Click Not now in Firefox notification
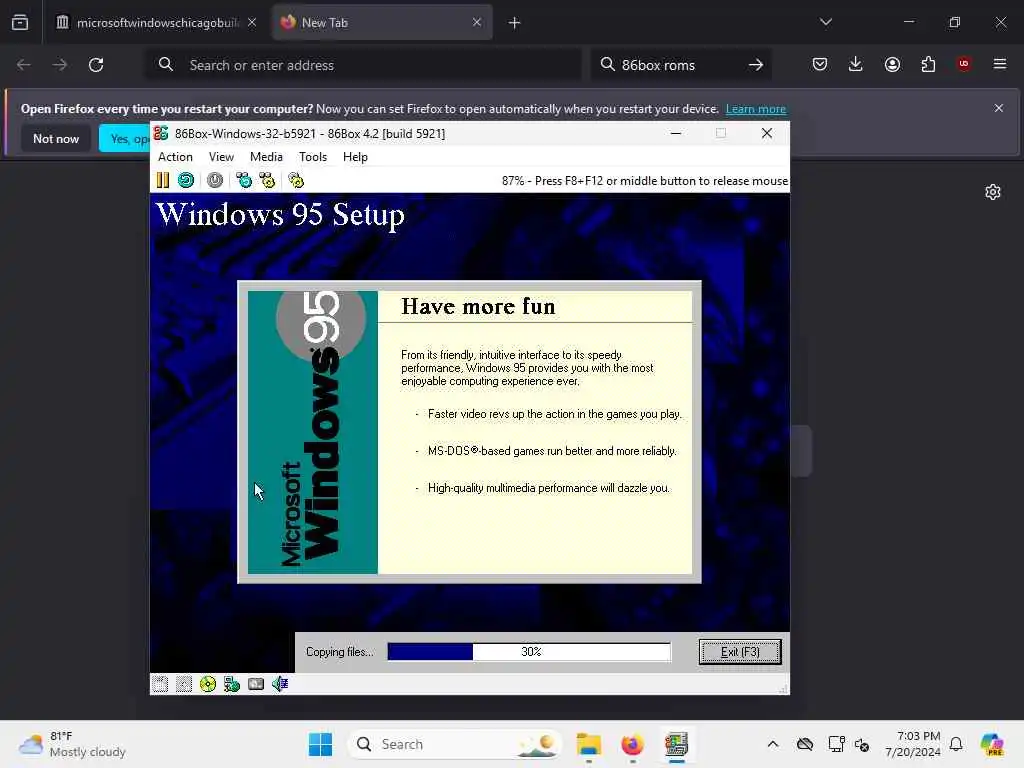 (56, 138)
